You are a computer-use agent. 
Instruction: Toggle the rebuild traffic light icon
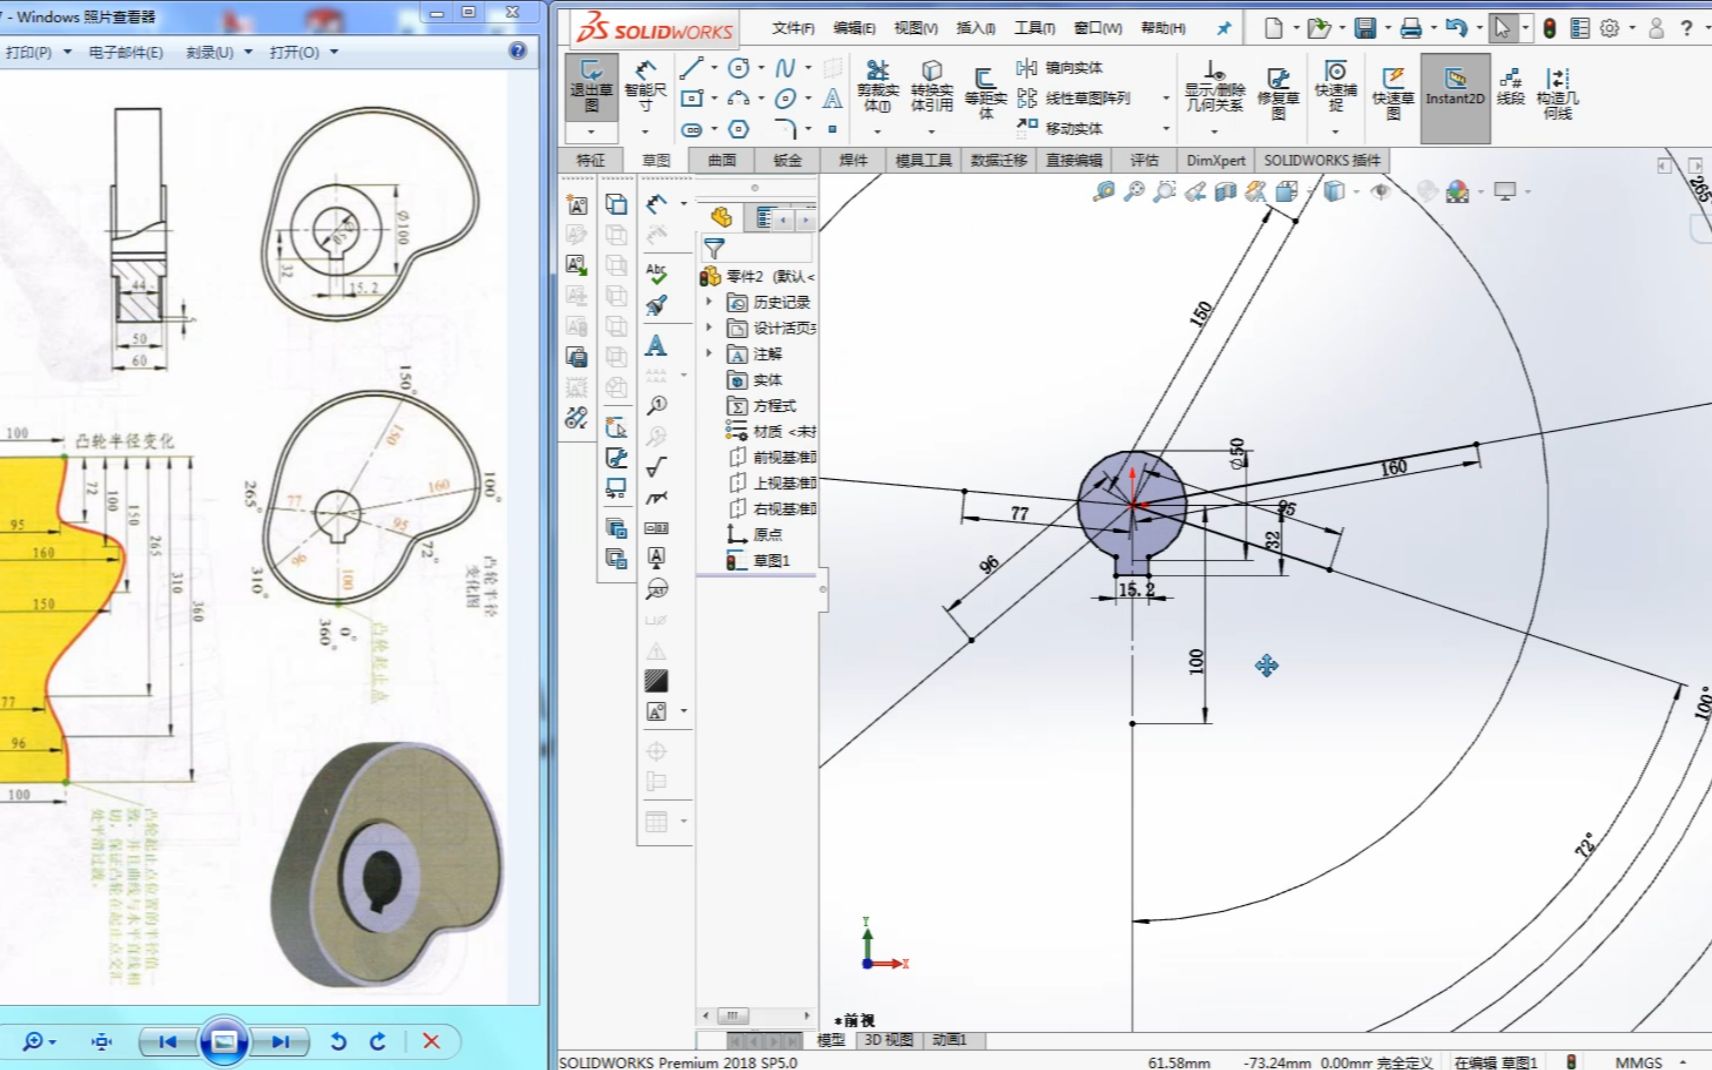click(x=1549, y=28)
